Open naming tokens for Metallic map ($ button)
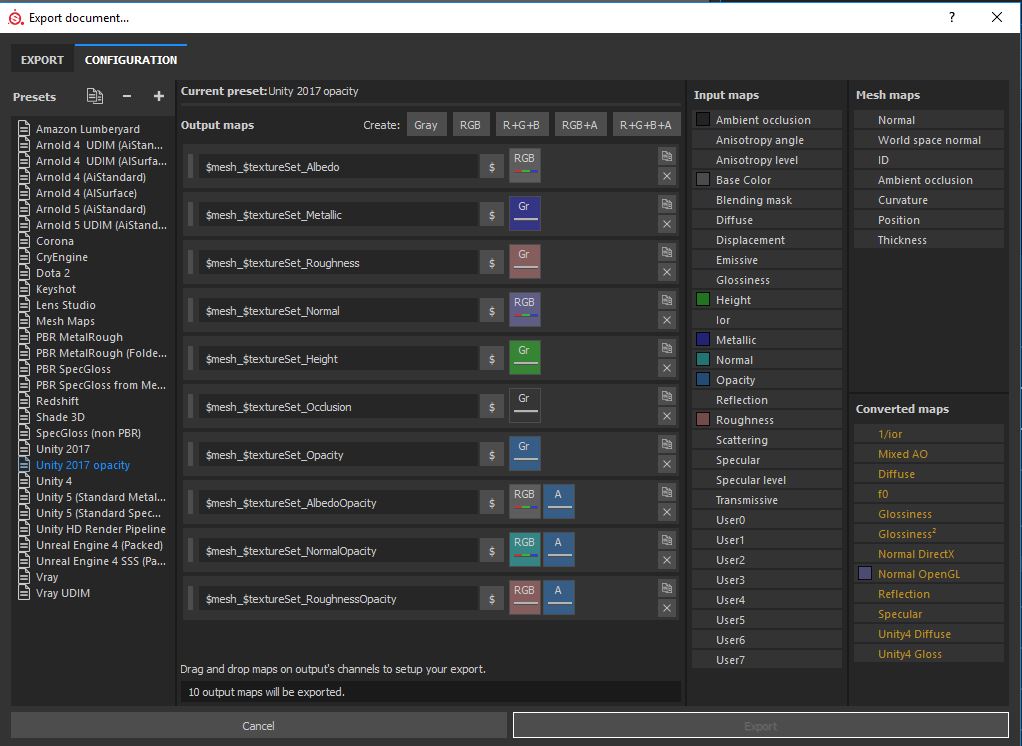 click(x=492, y=215)
